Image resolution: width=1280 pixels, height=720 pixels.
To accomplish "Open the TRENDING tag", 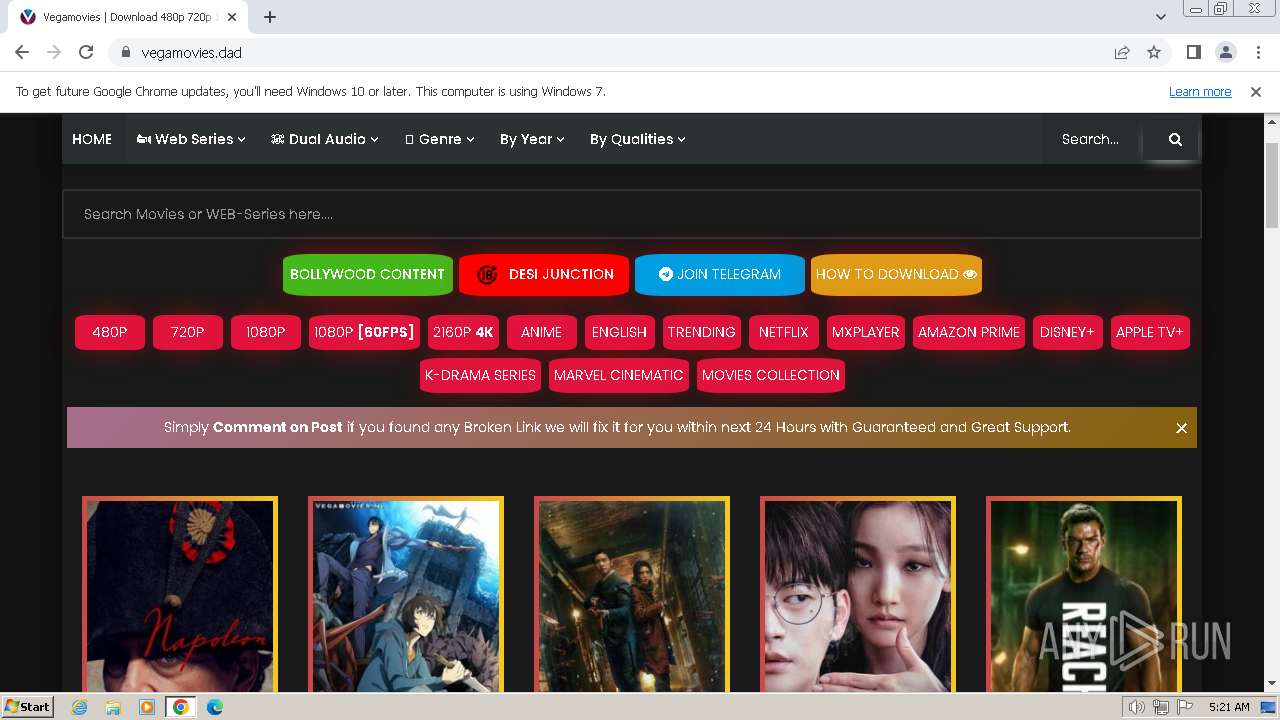I will (702, 332).
